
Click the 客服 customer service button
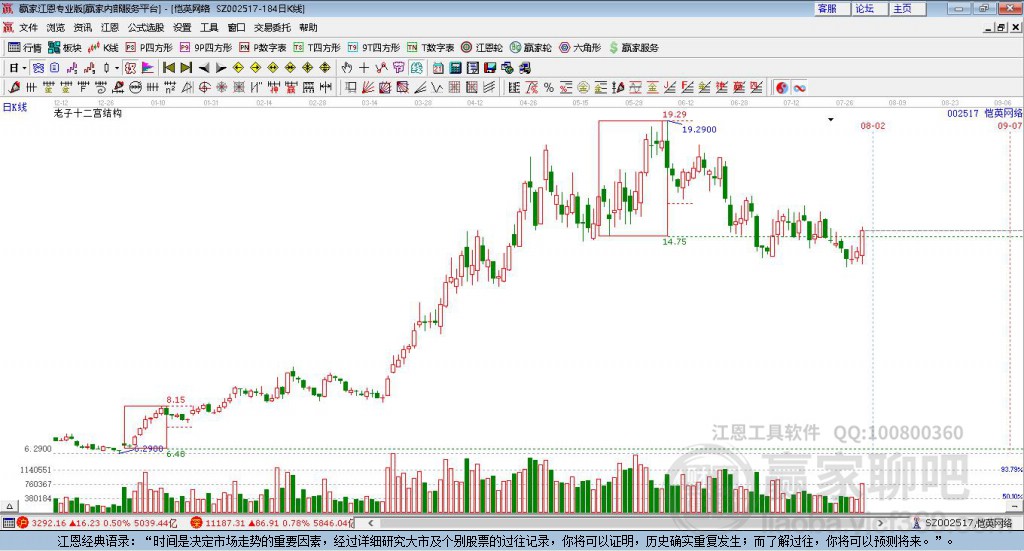[x=831, y=8]
